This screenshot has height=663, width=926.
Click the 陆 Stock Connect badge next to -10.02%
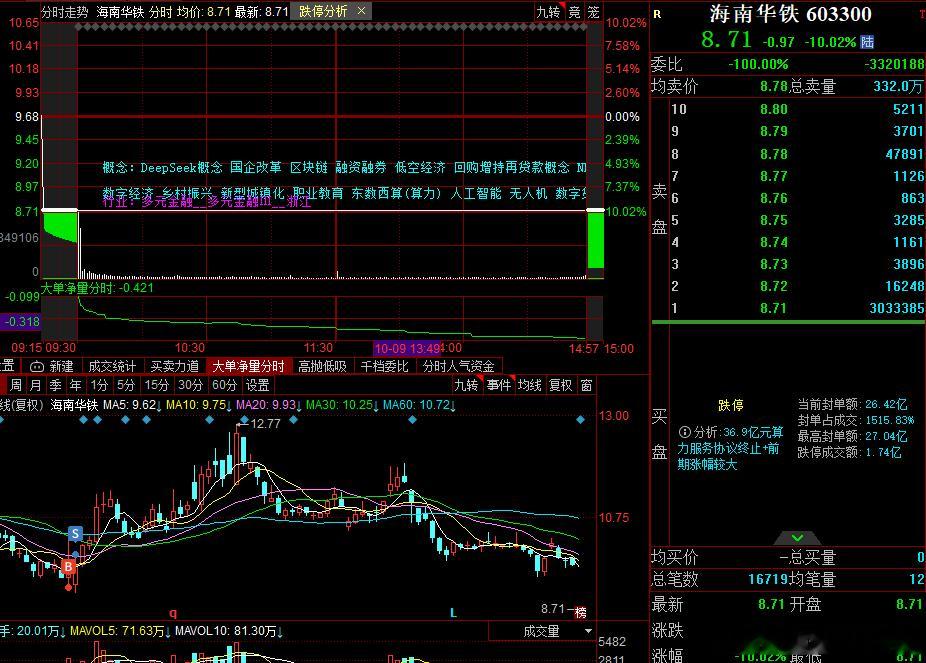pos(867,42)
